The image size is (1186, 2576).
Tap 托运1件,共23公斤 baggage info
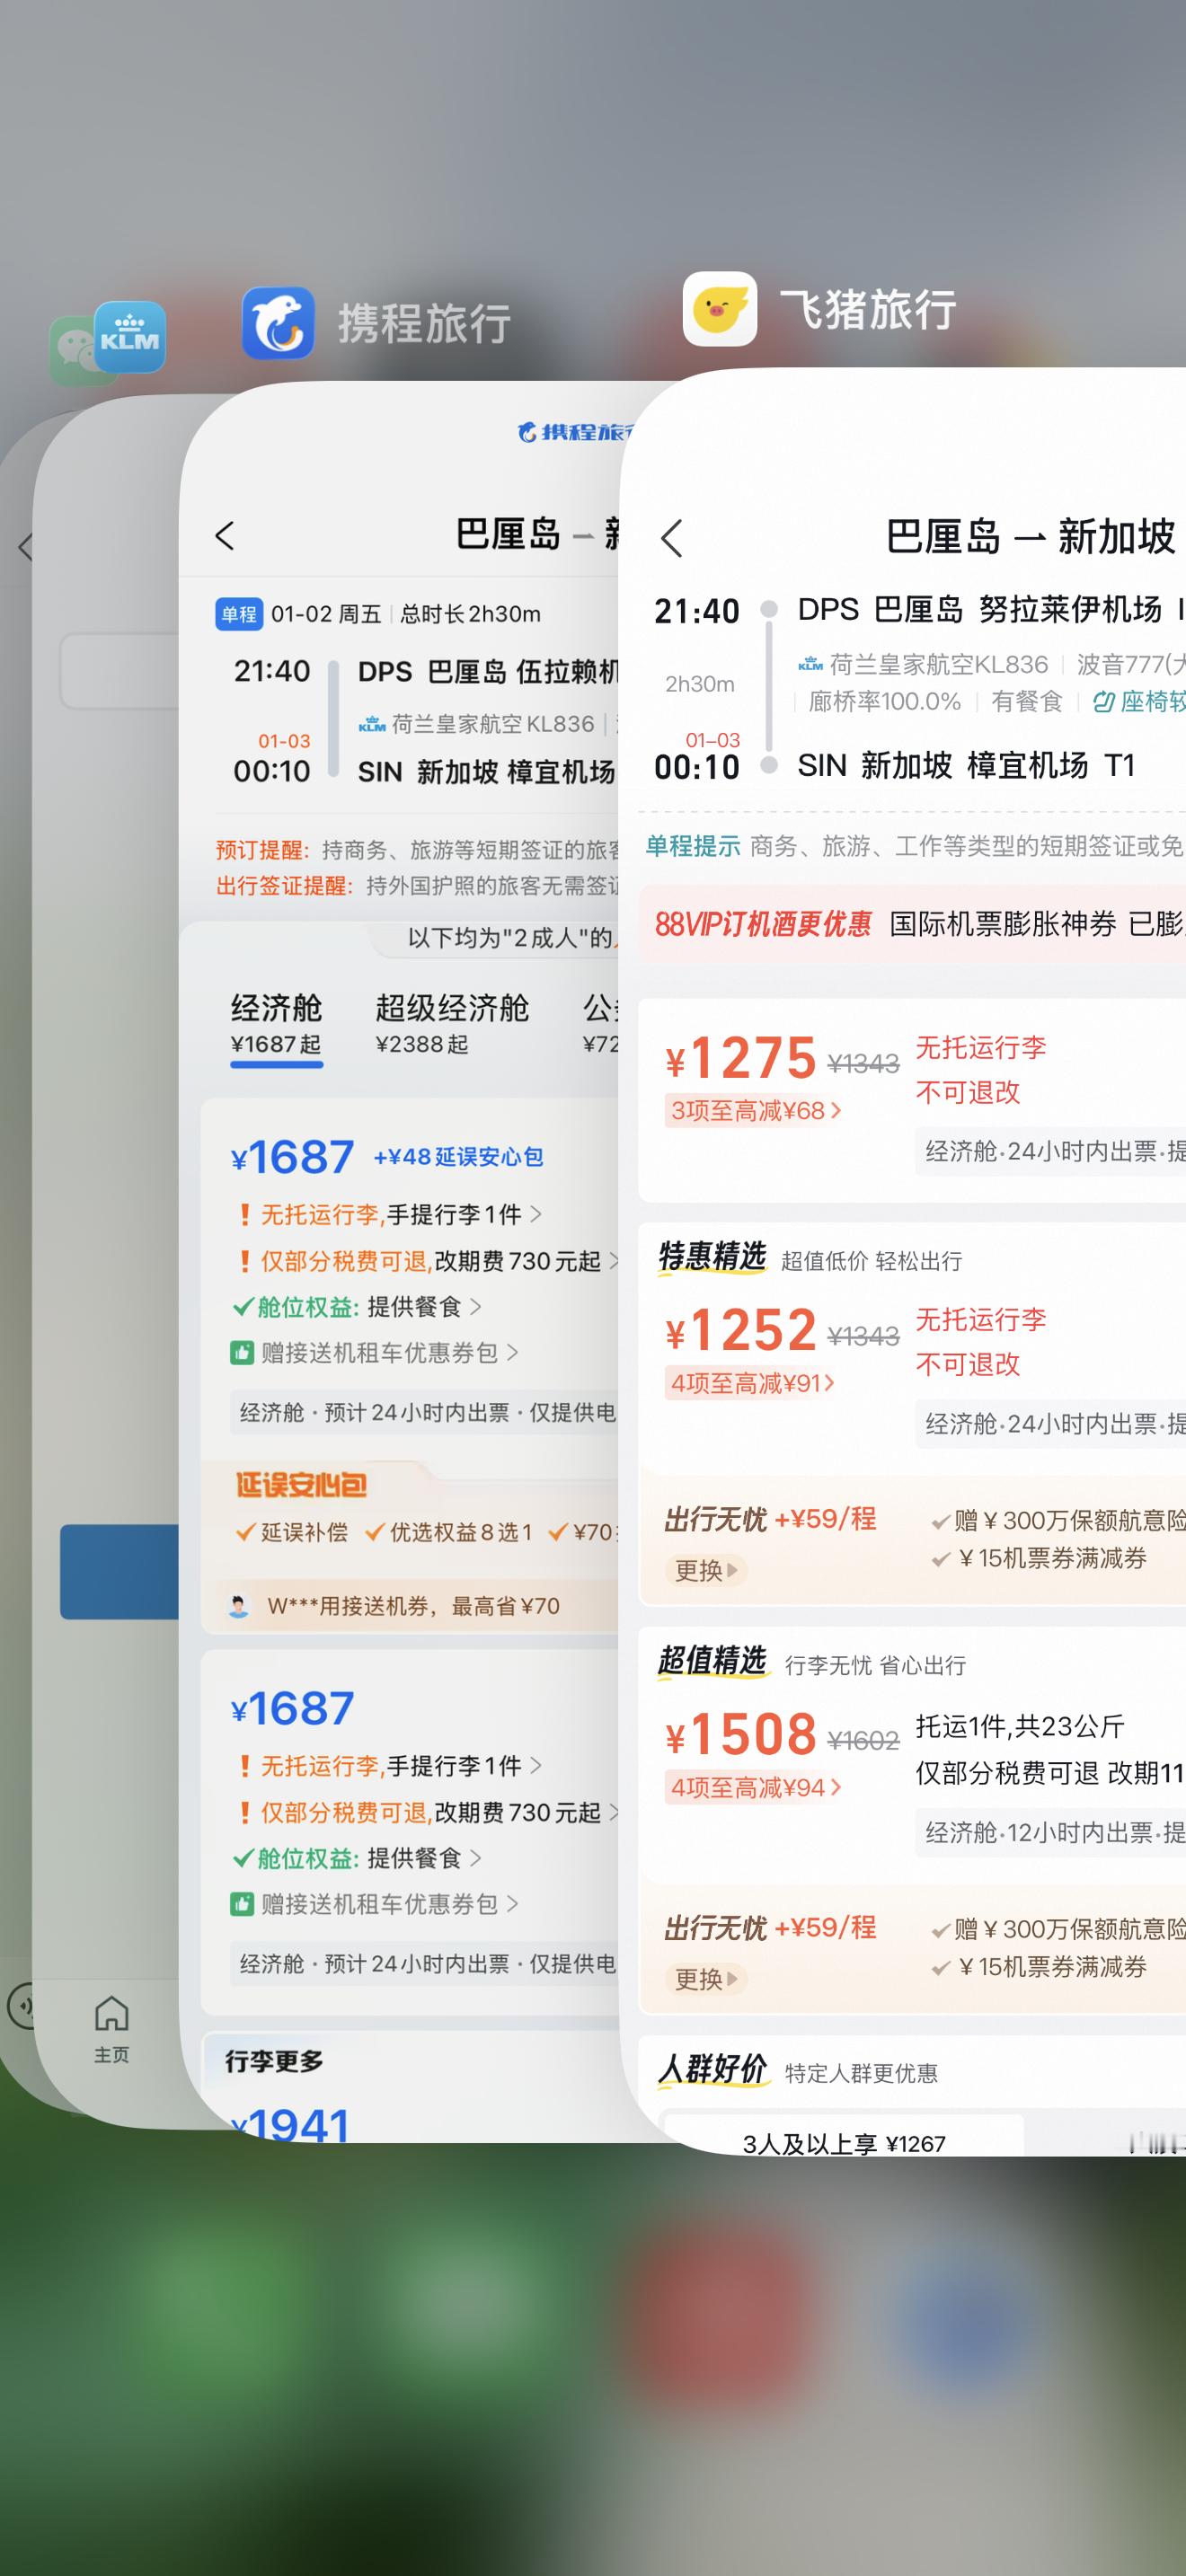(1020, 1726)
